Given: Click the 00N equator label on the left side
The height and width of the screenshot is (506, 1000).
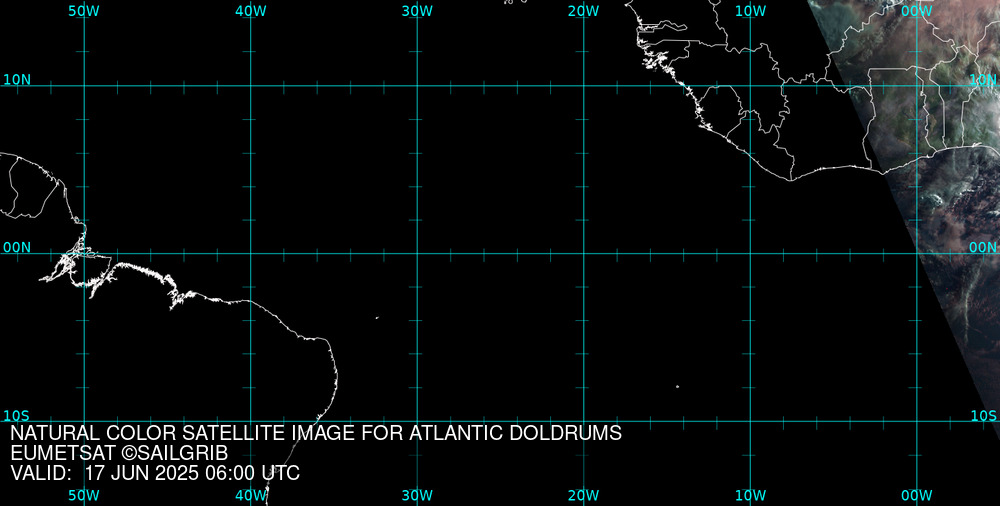Looking at the screenshot, I should pyautogui.click(x=17, y=248).
